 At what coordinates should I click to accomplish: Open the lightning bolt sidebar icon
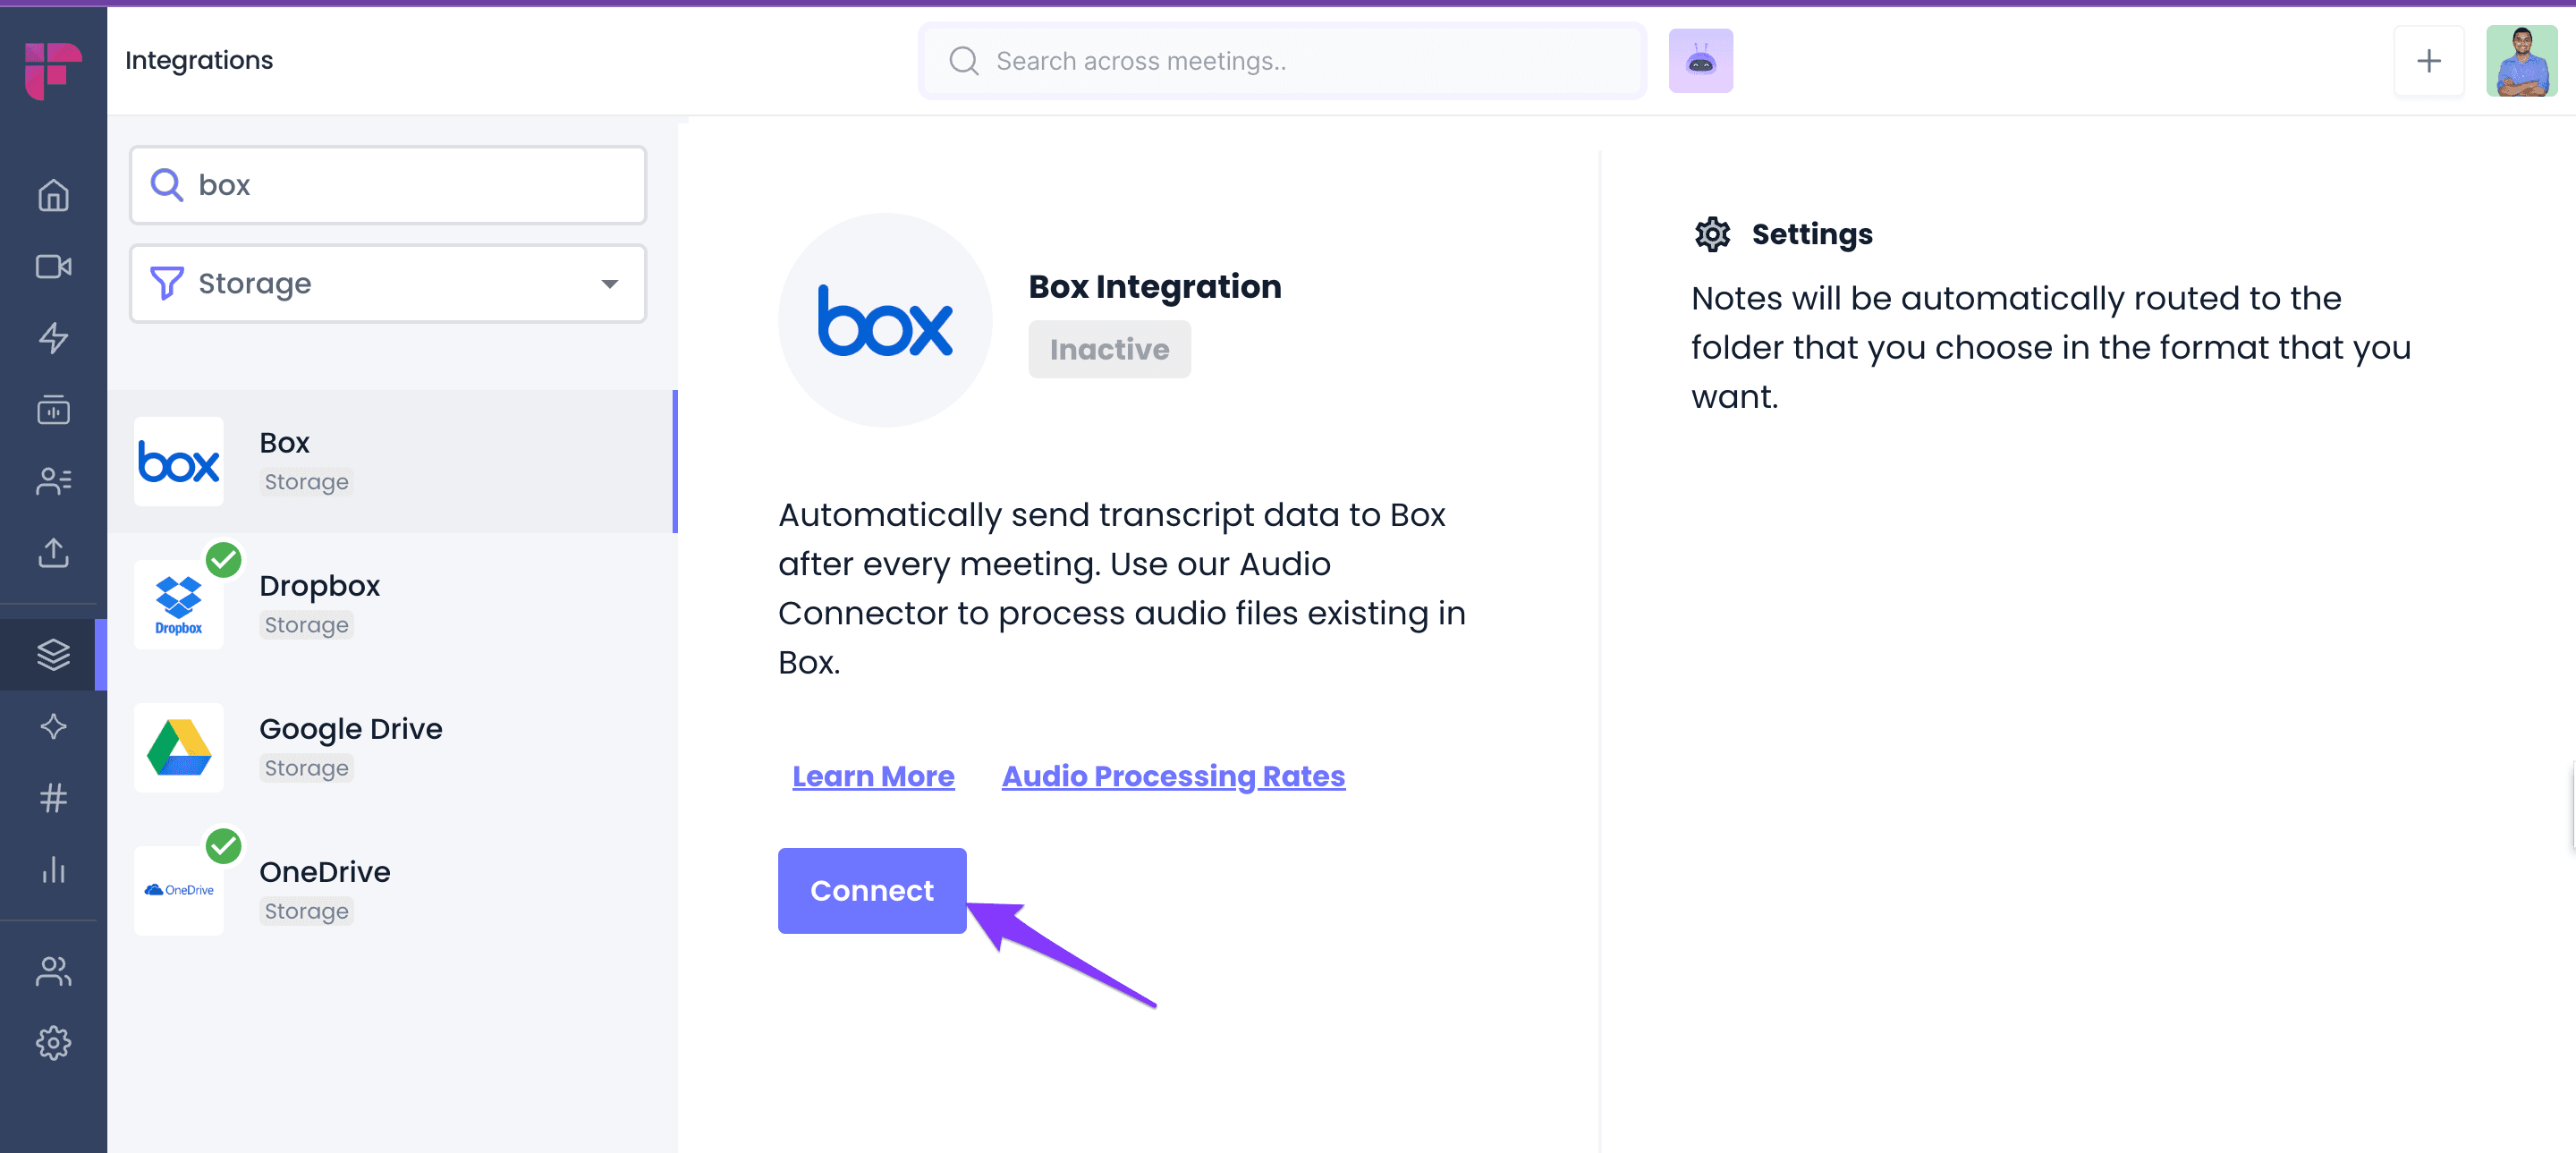click(x=53, y=338)
